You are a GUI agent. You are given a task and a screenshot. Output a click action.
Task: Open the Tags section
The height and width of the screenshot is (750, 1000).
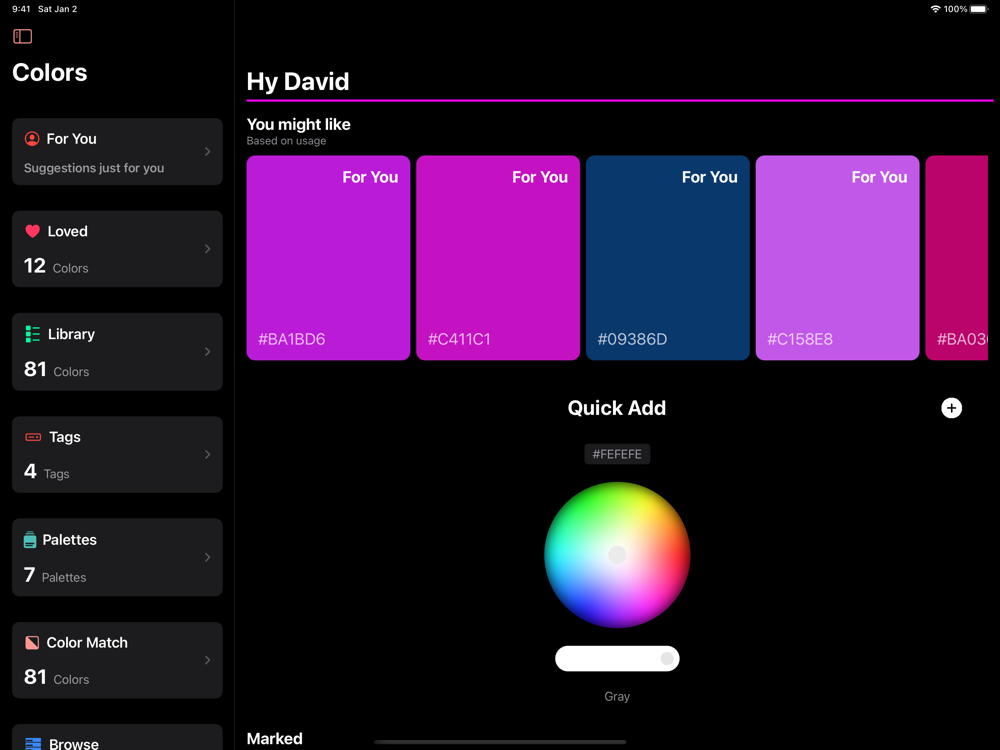click(117, 454)
